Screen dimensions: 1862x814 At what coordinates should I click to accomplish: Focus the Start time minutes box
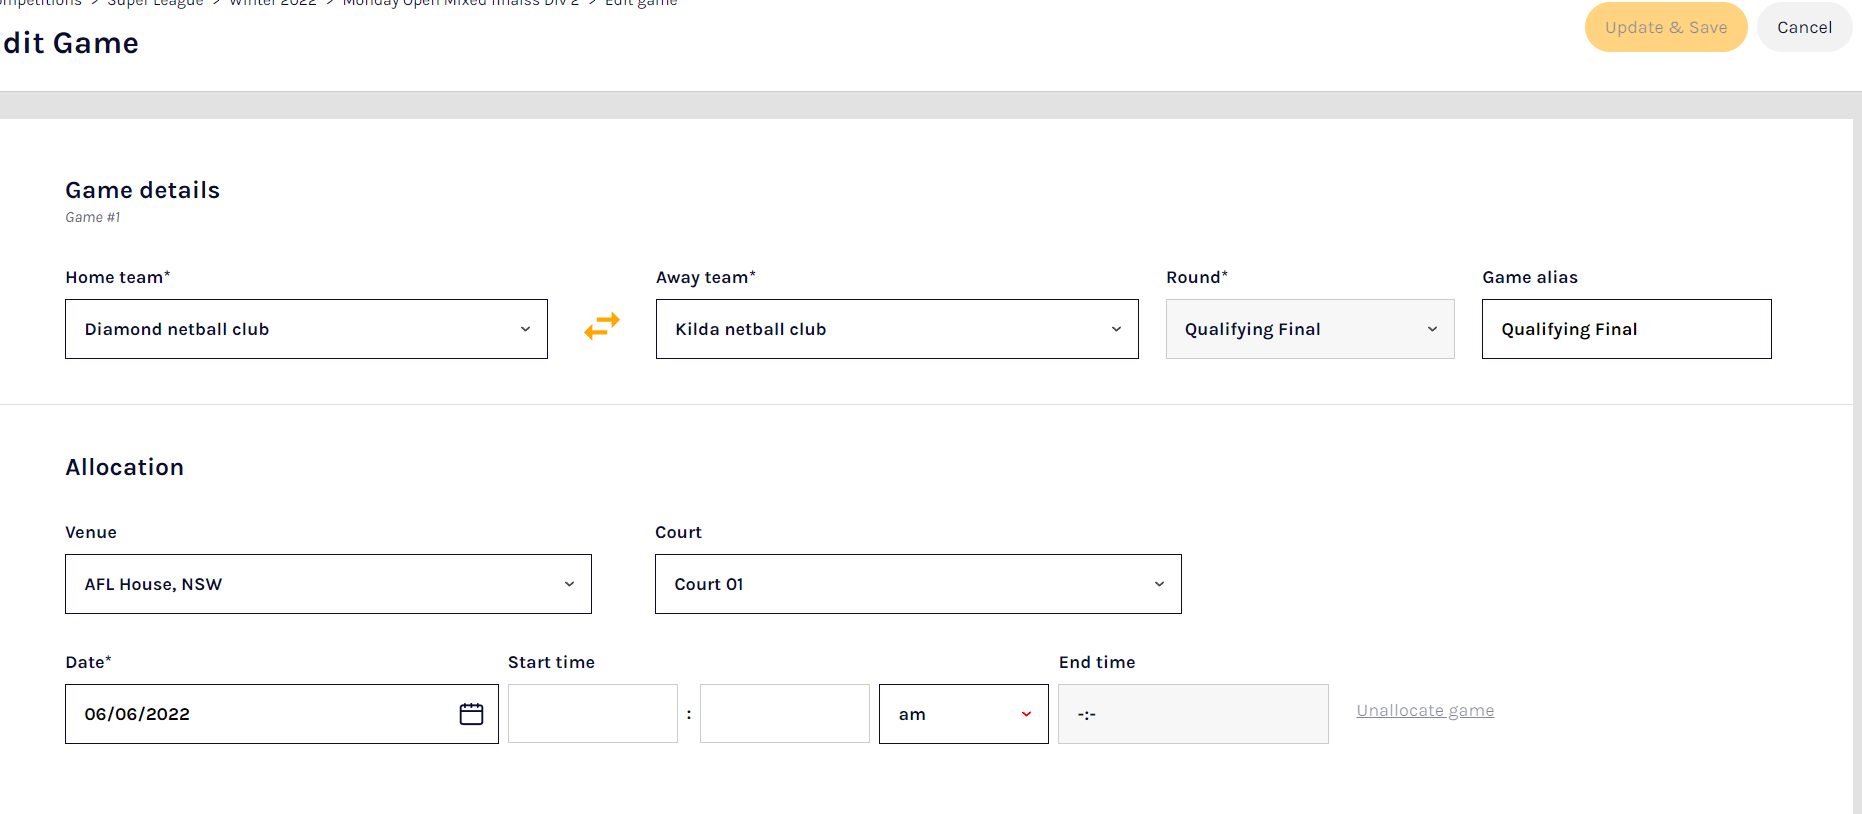[784, 714]
